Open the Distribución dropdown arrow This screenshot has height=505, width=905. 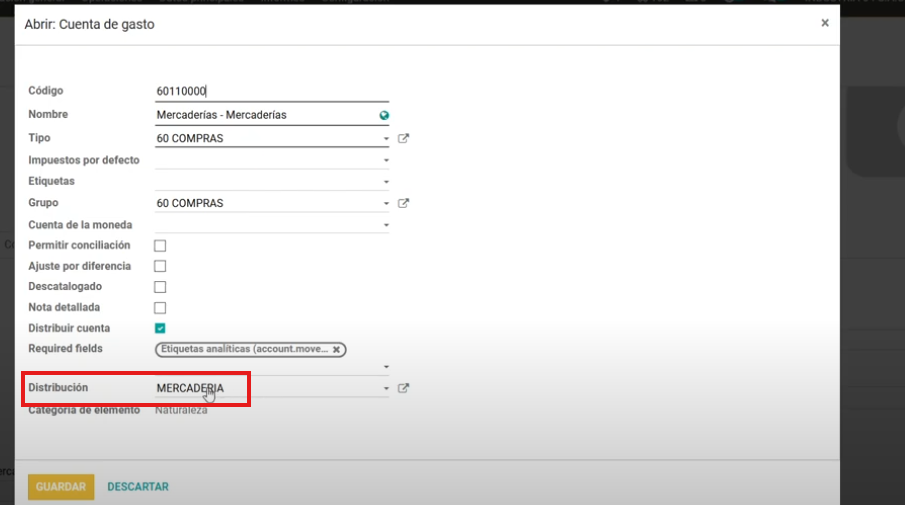click(386, 389)
